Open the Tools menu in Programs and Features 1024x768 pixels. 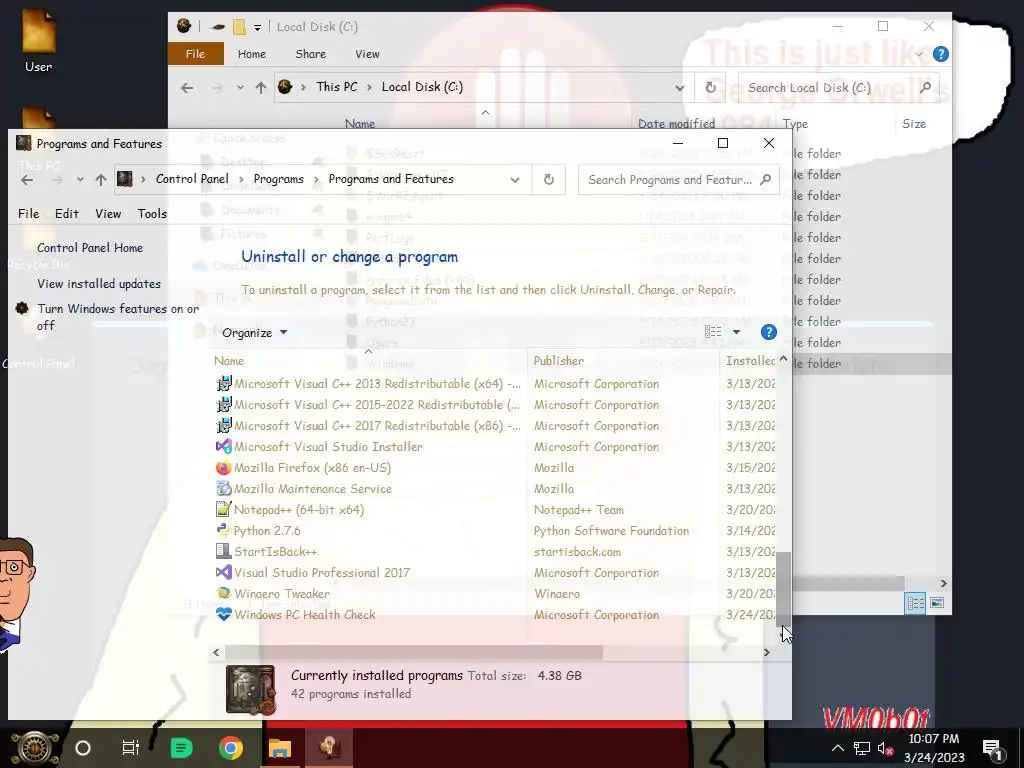[152, 214]
